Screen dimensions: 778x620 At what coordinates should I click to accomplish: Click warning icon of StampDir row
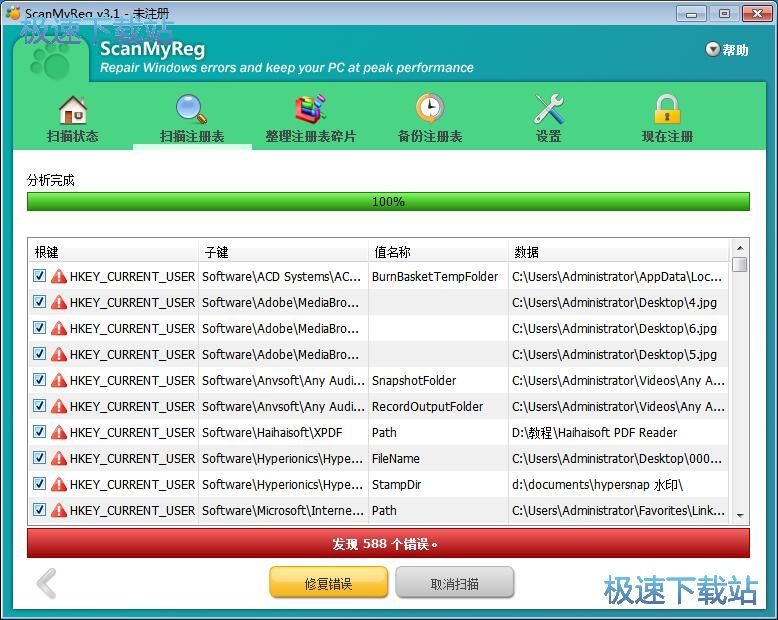coord(59,484)
